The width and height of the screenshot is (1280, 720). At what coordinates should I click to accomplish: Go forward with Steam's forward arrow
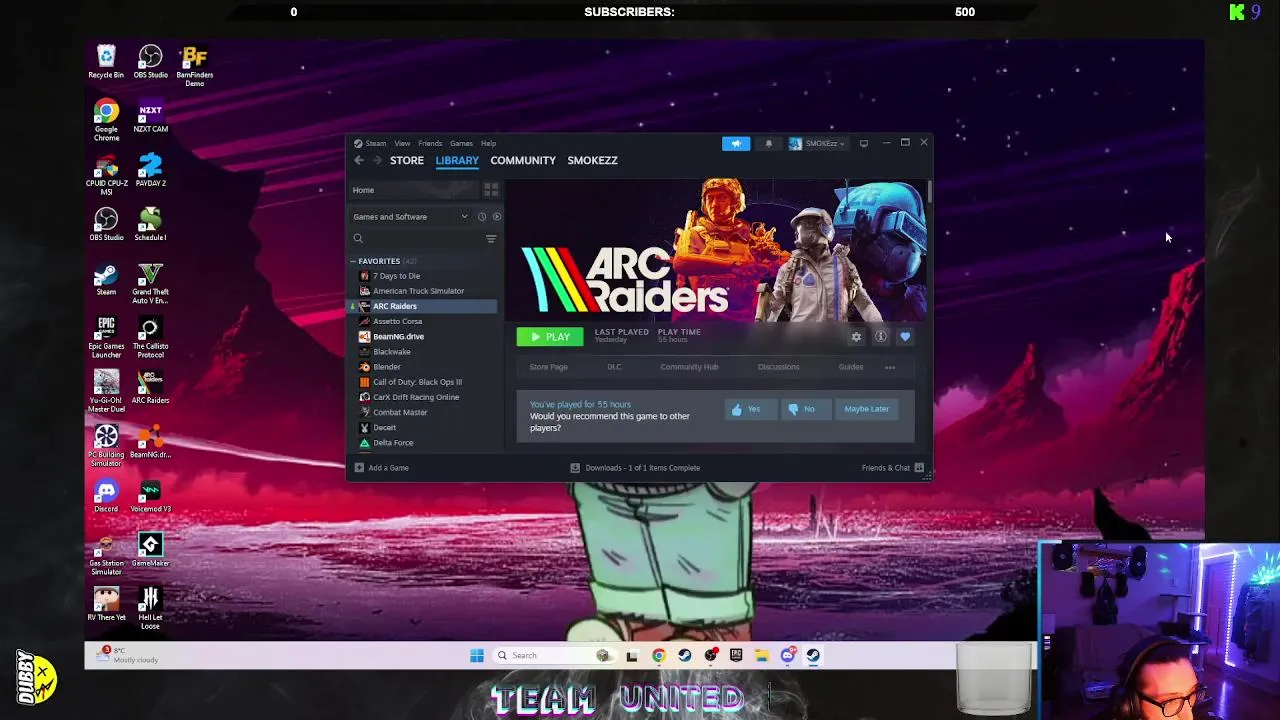(x=377, y=160)
